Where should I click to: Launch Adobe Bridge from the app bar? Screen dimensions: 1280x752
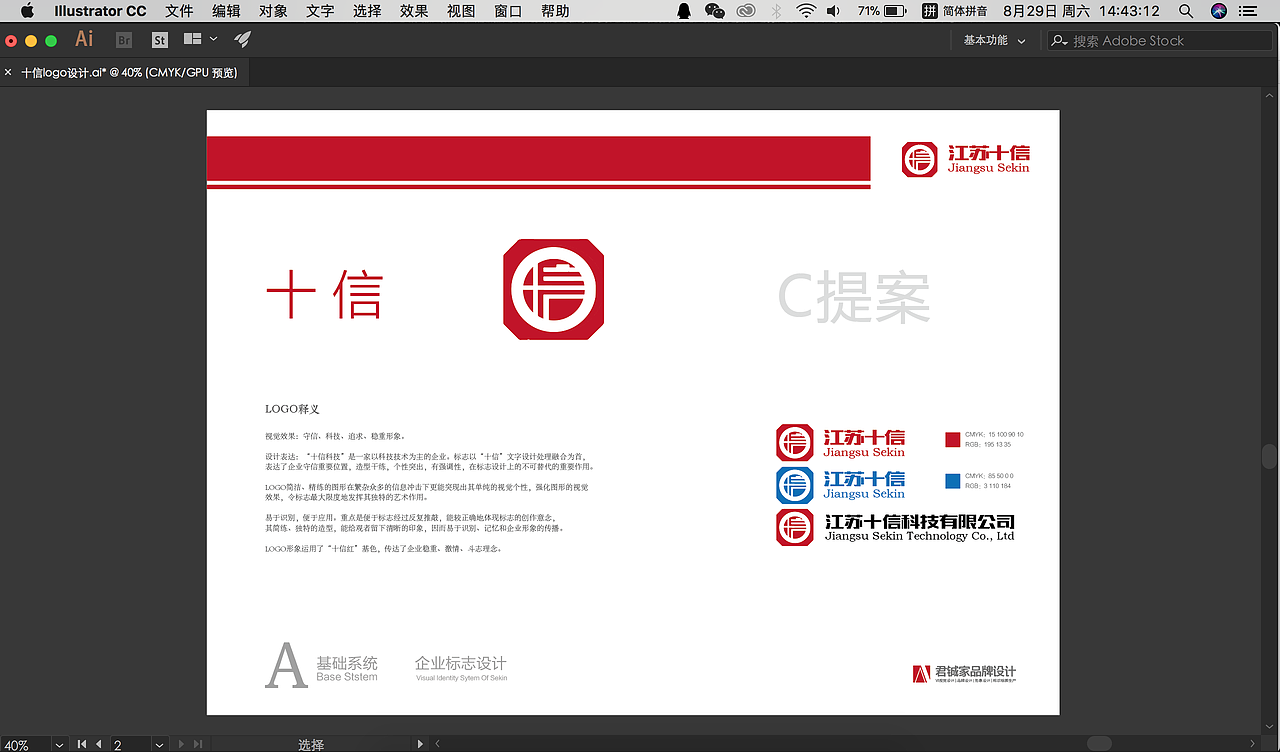point(123,40)
